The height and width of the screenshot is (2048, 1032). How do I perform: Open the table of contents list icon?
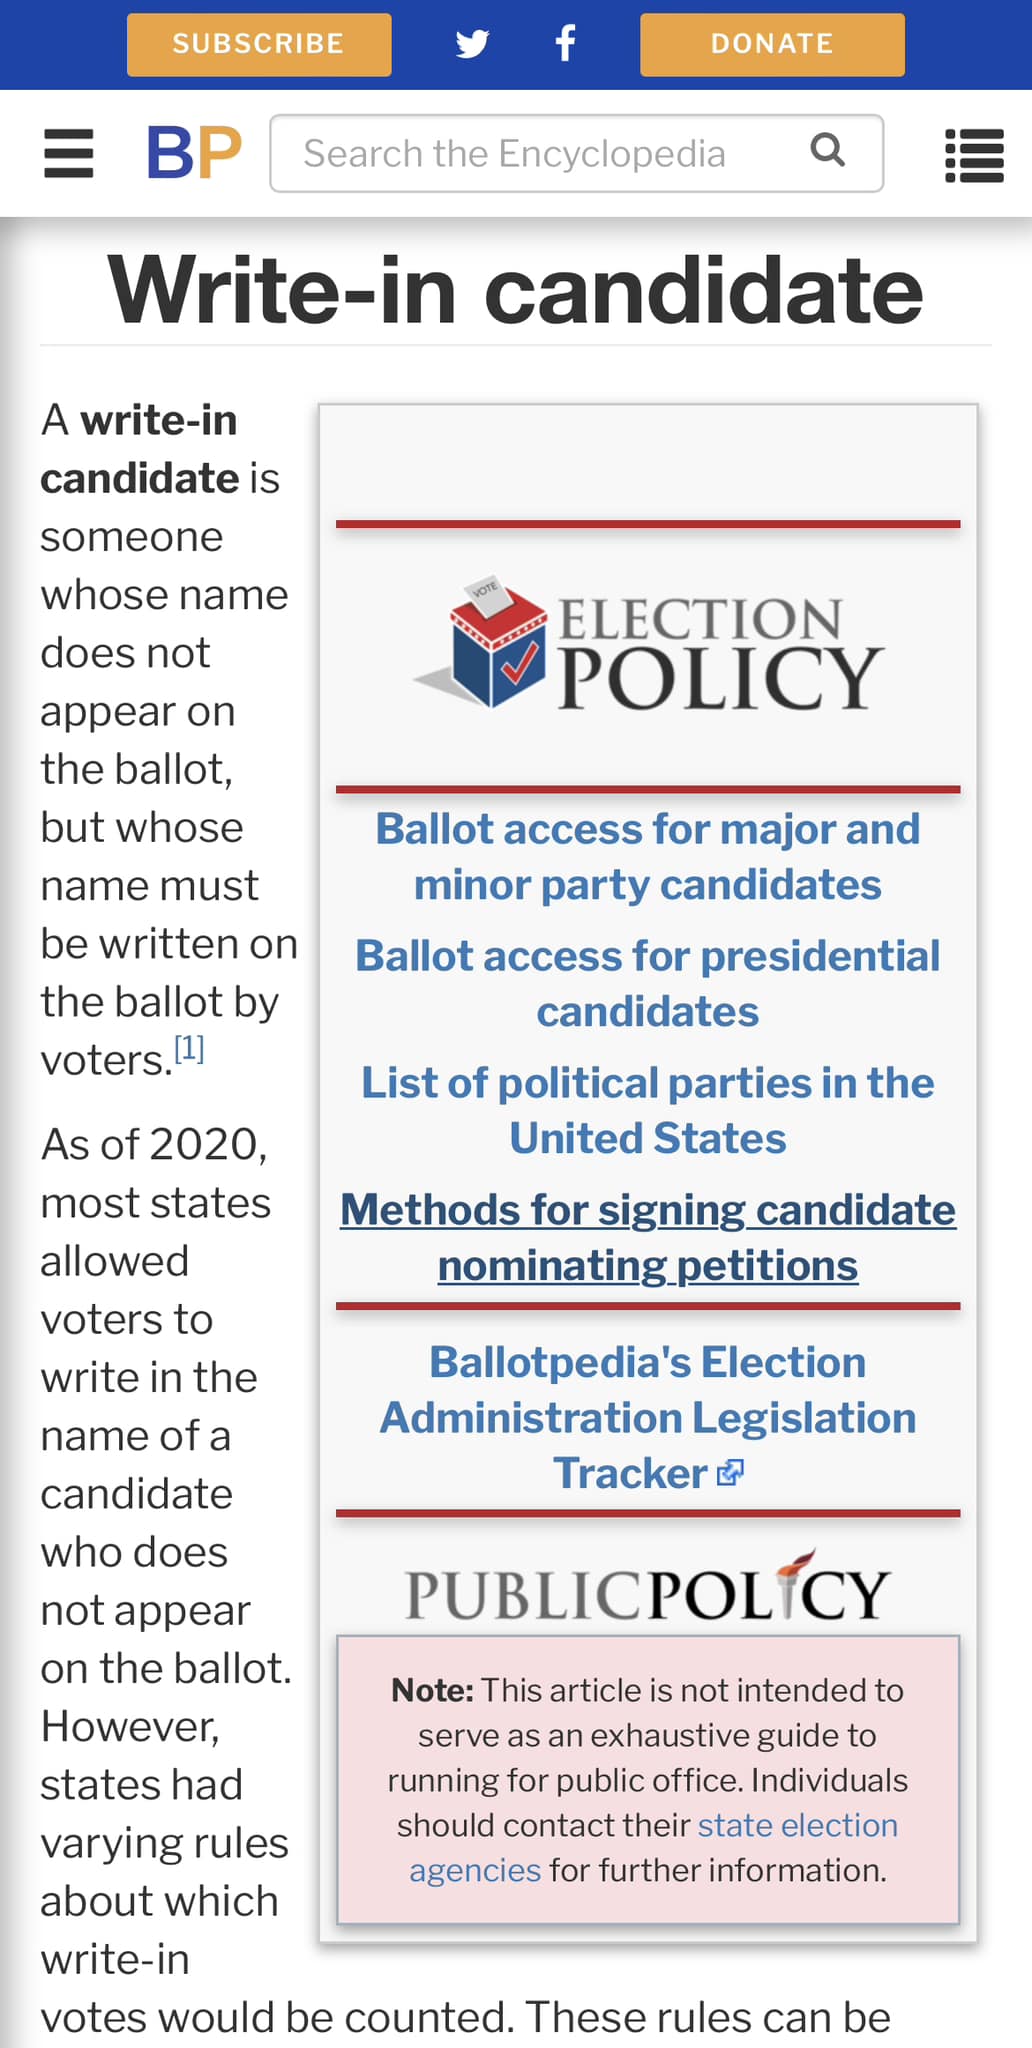974,155
